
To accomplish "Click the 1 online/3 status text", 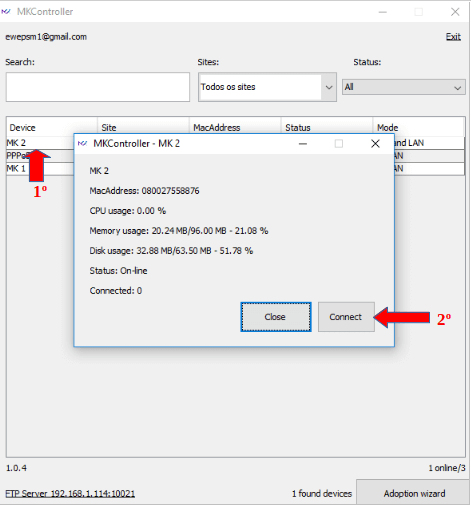I will click(447, 468).
